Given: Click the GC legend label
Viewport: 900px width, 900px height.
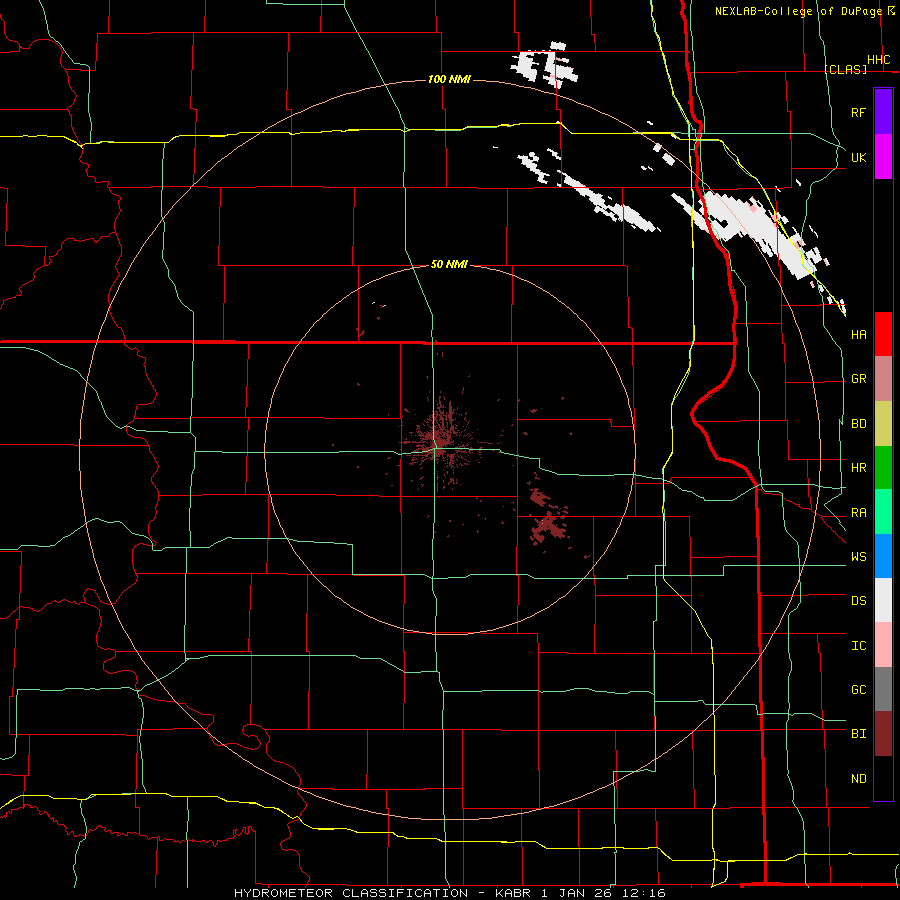Looking at the screenshot, I should click(x=859, y=690).
